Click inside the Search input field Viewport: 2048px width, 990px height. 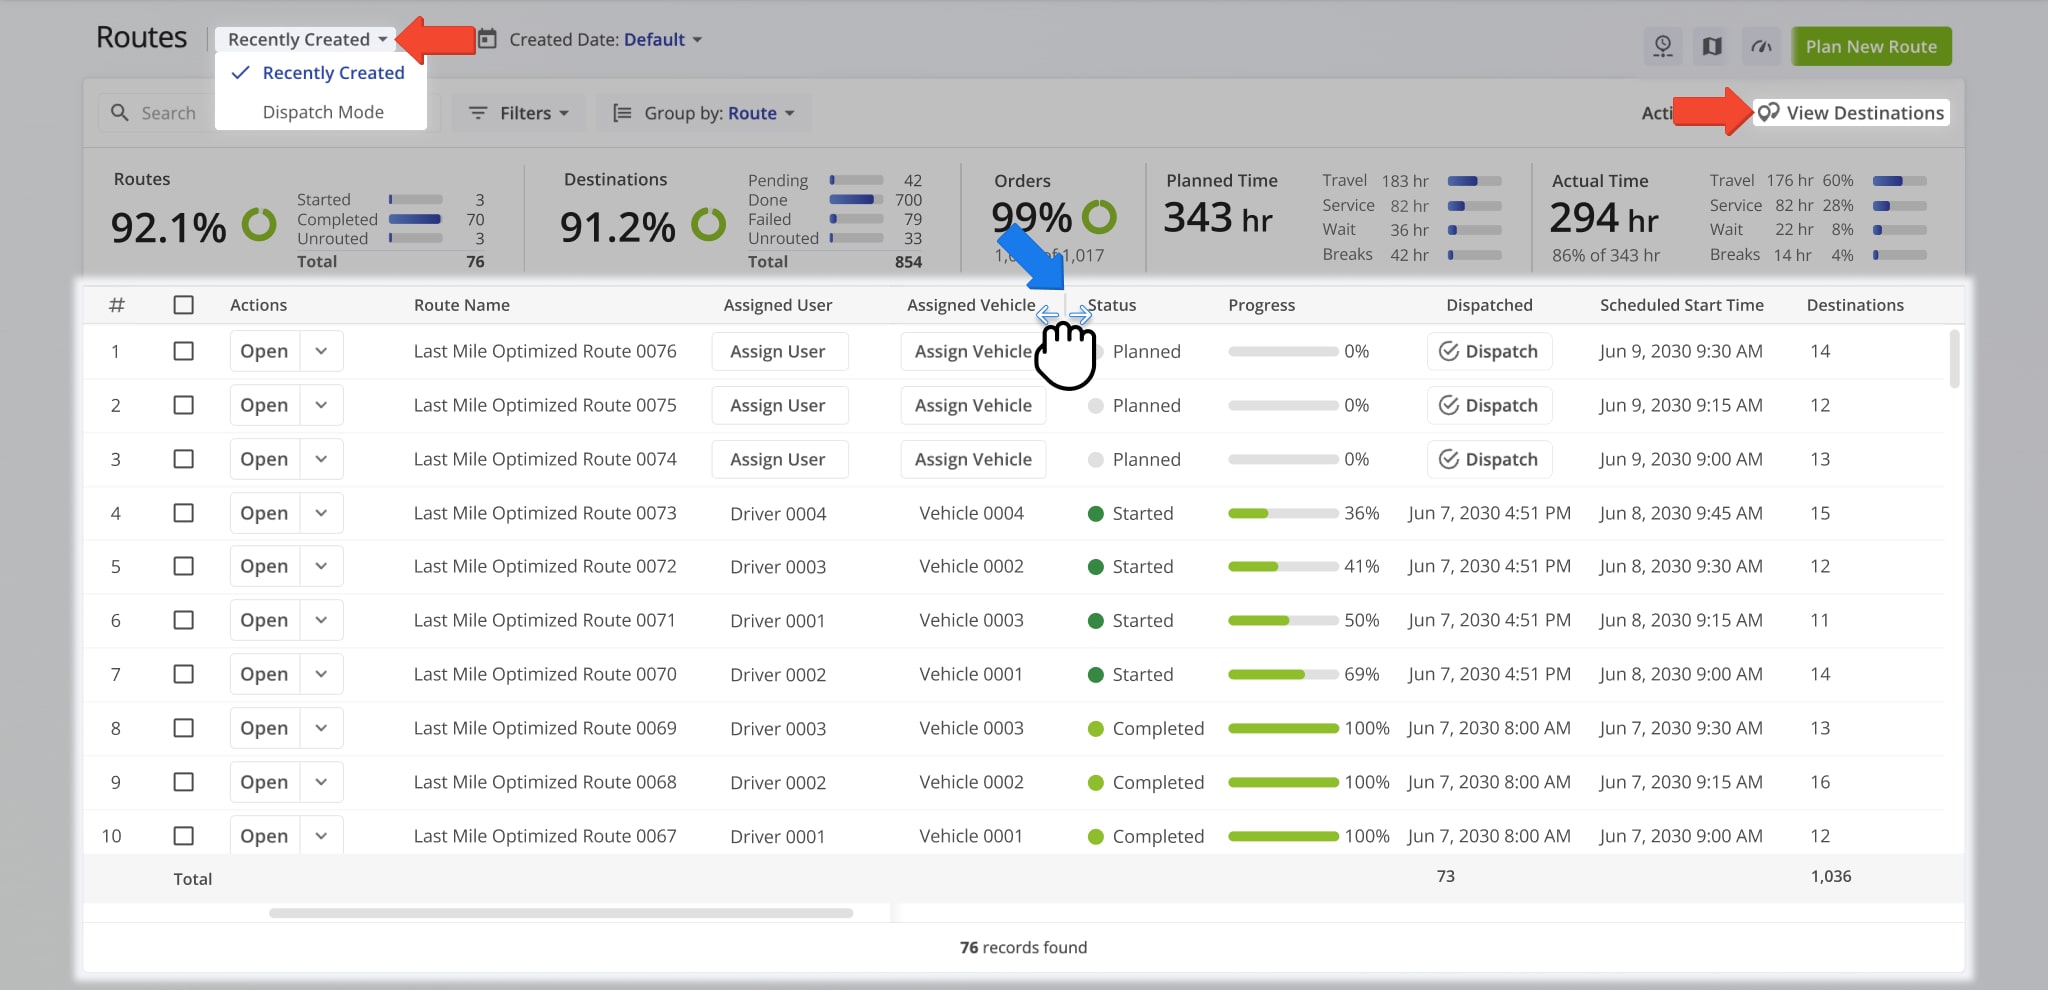[170, 112]
